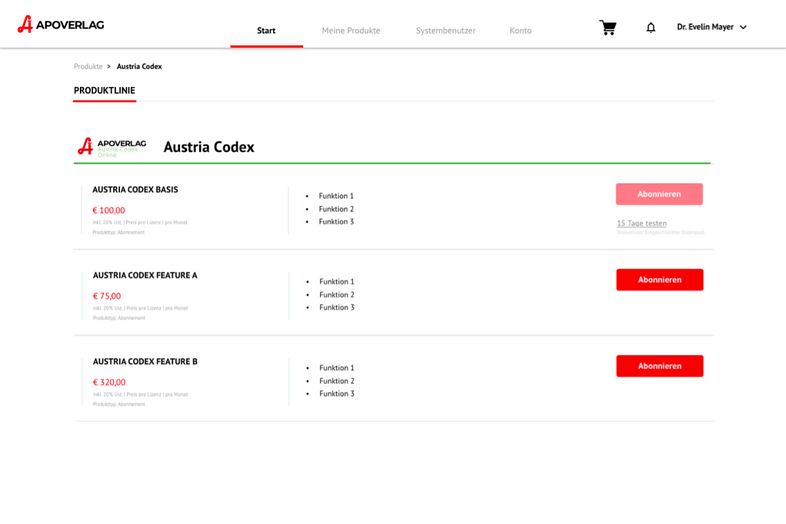Open notifications via bell icon

(x=650, y=28)
